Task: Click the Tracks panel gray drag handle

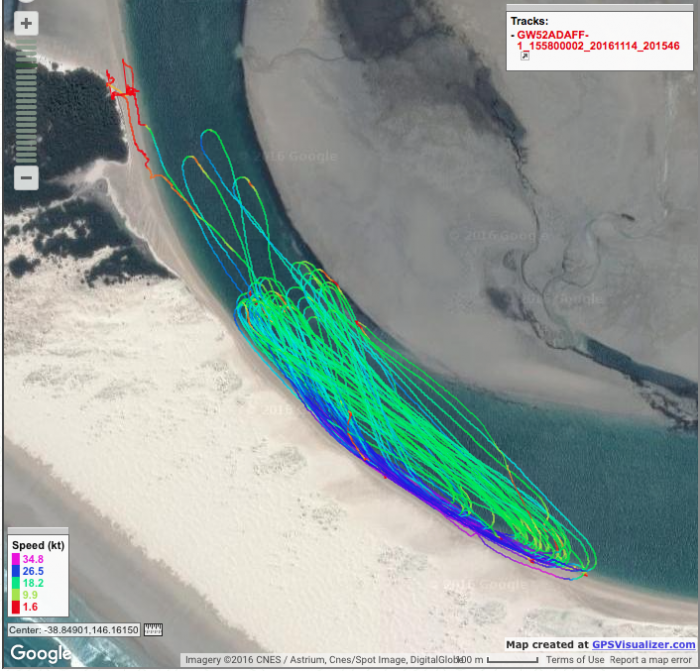Action: 600,8
